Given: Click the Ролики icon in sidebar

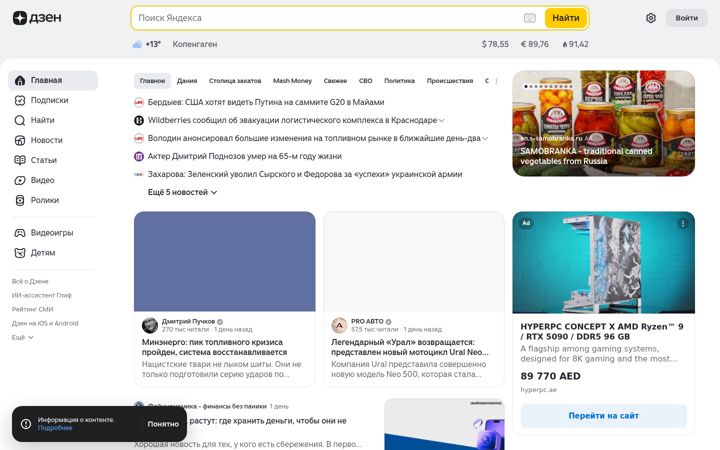Looking at the screenshot, I should click(20, 200).
